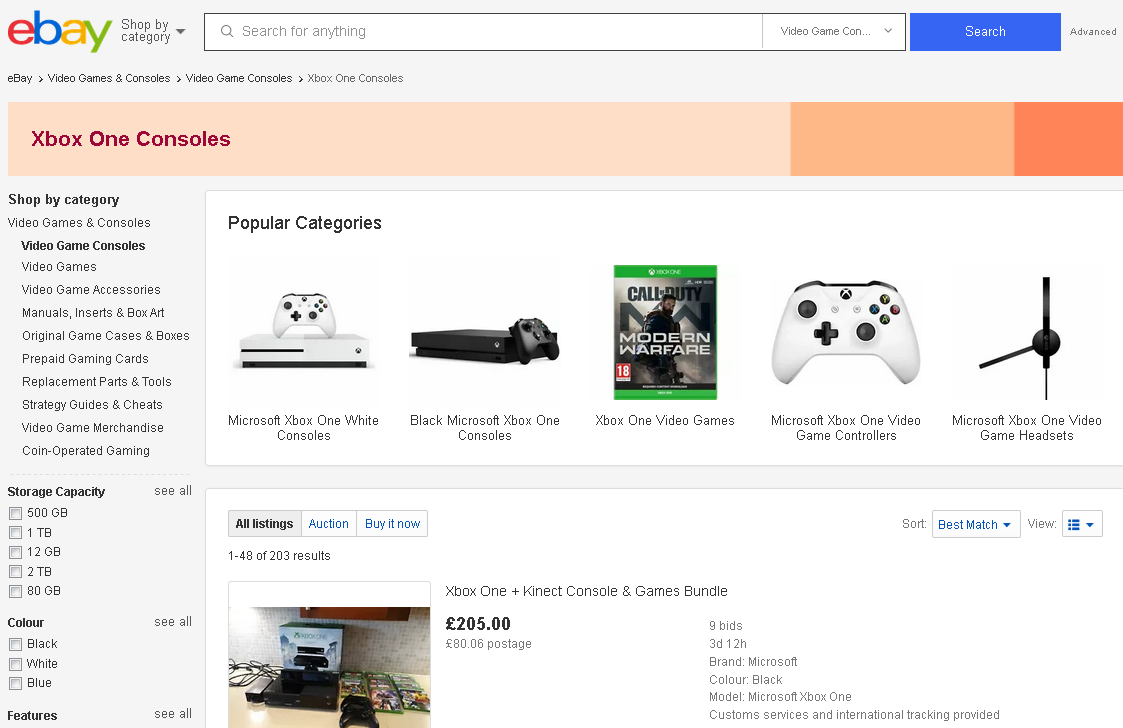Enable the 1 TB storage filter
The width and height of the screenshot is (1123, 728).
pyautogui.click(x=15, y=533)
